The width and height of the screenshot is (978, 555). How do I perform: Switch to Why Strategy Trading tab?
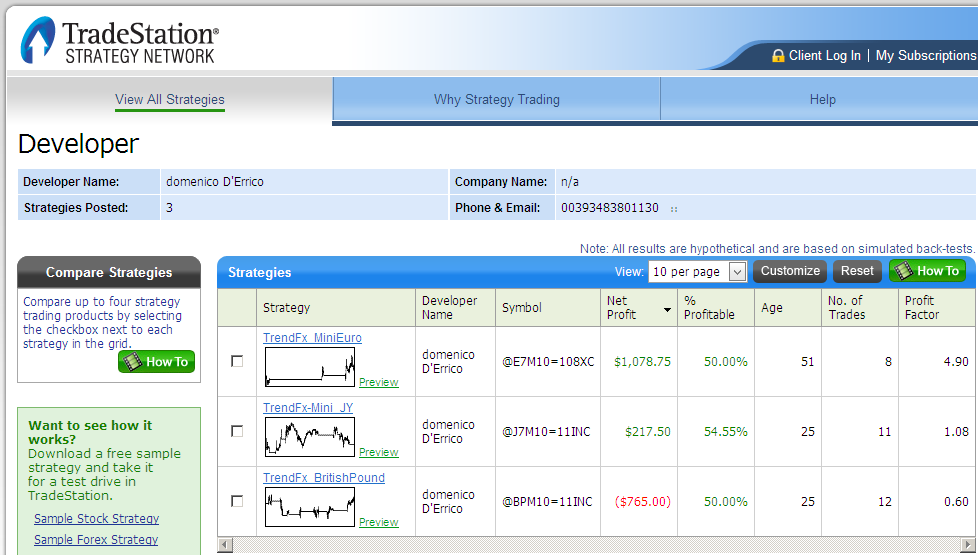pyautogui.click(x=496, y=99)
